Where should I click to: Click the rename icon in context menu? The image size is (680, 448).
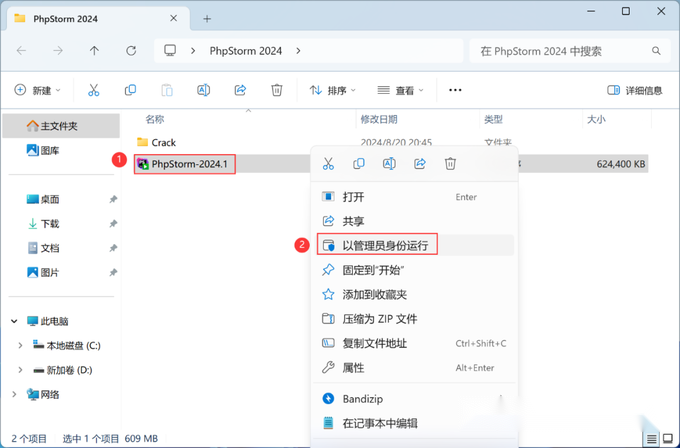click(389, 164)
